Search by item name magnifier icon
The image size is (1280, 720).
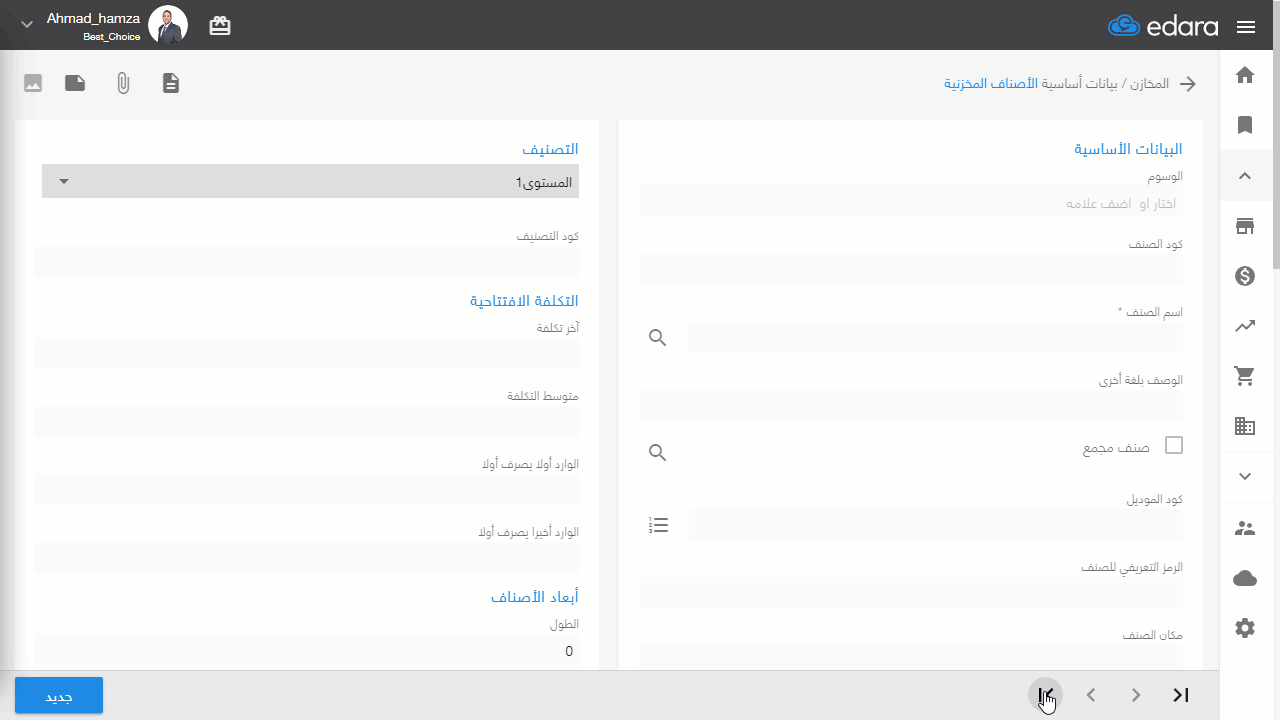(x=657, y=338)
